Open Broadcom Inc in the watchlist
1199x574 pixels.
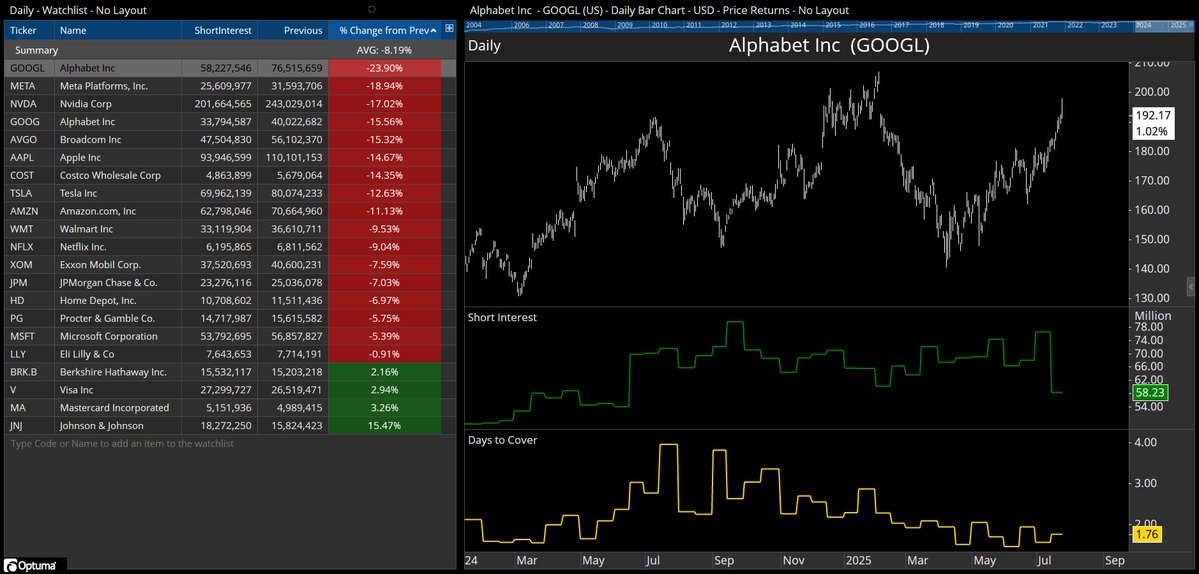click(x=90, y=139)
